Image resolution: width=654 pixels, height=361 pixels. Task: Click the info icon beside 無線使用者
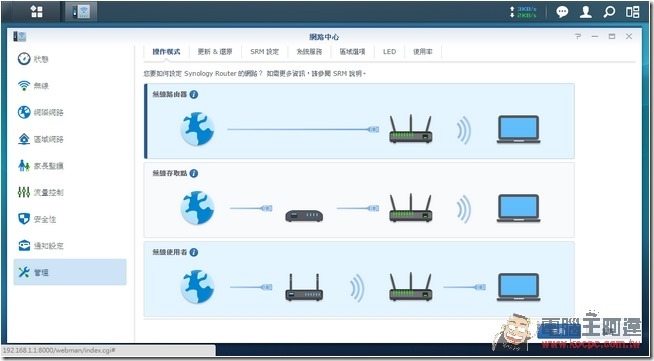coord(194,252)
